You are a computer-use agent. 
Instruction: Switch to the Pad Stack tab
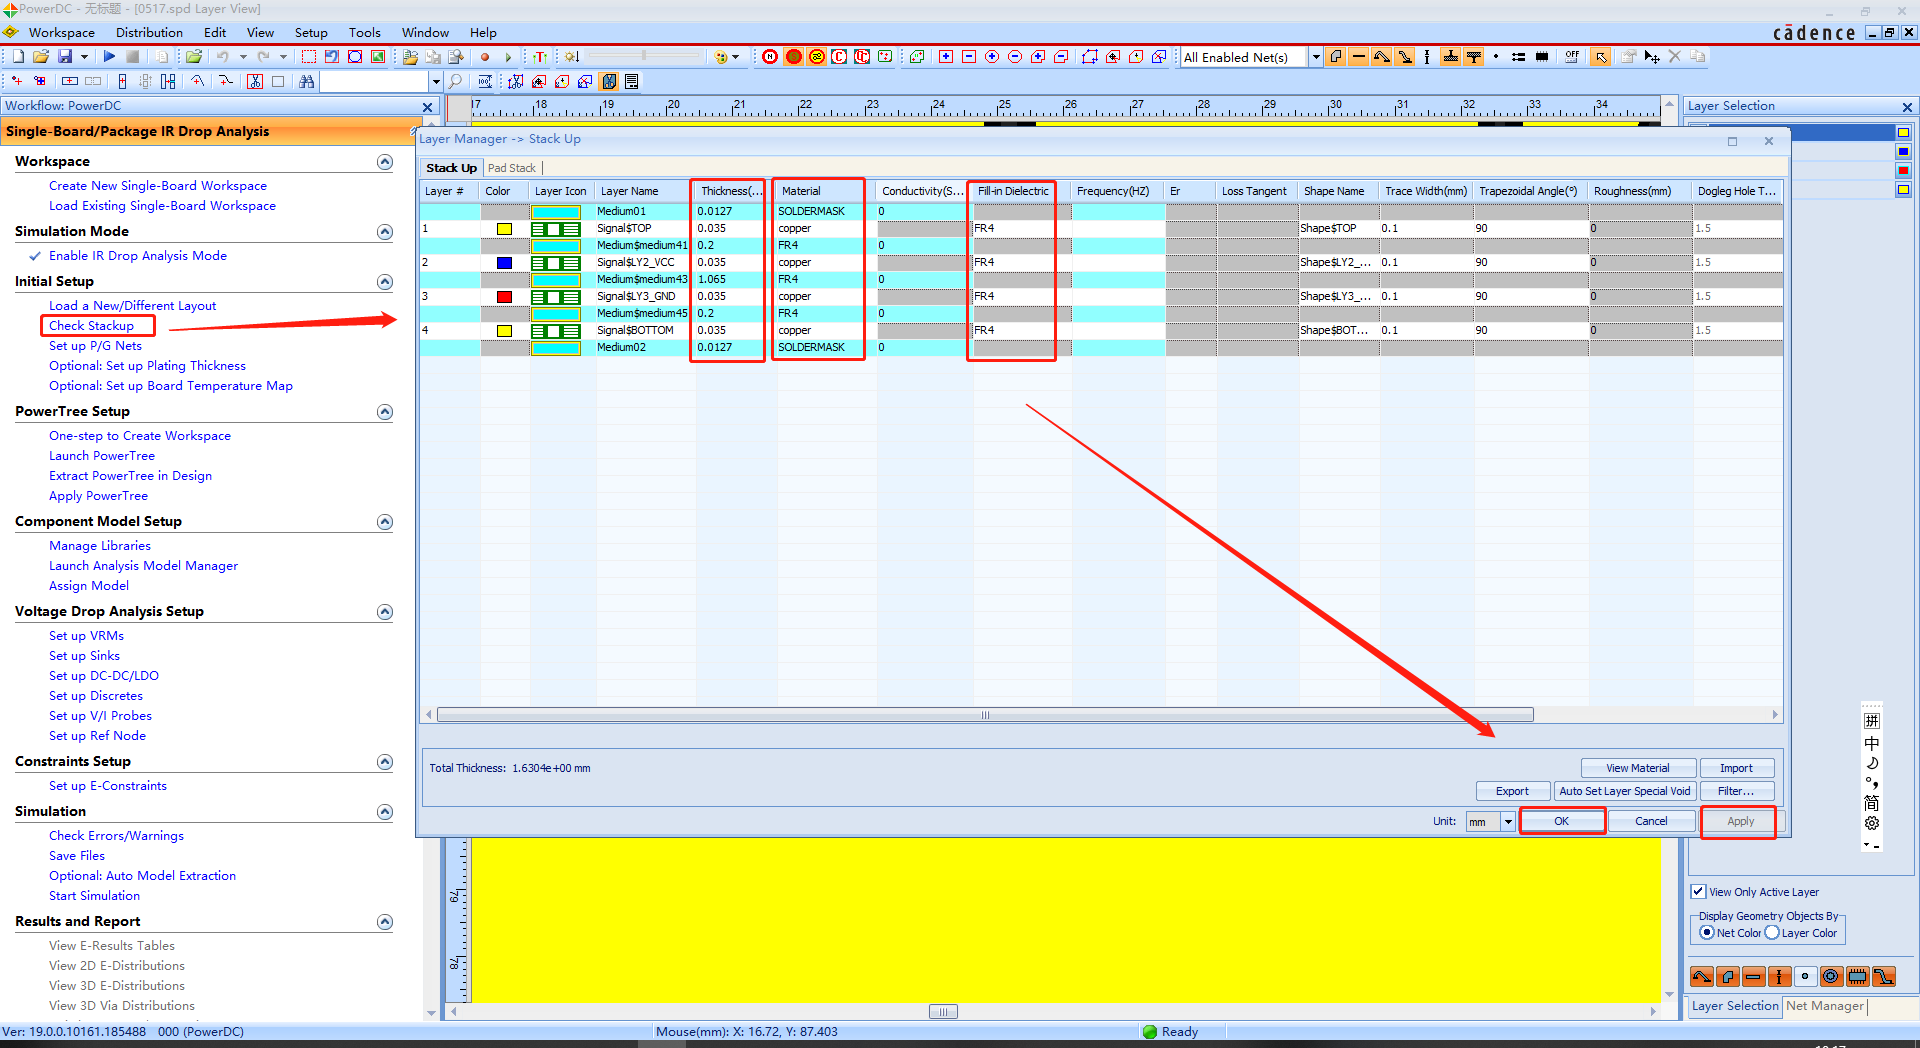click(512, 167)
